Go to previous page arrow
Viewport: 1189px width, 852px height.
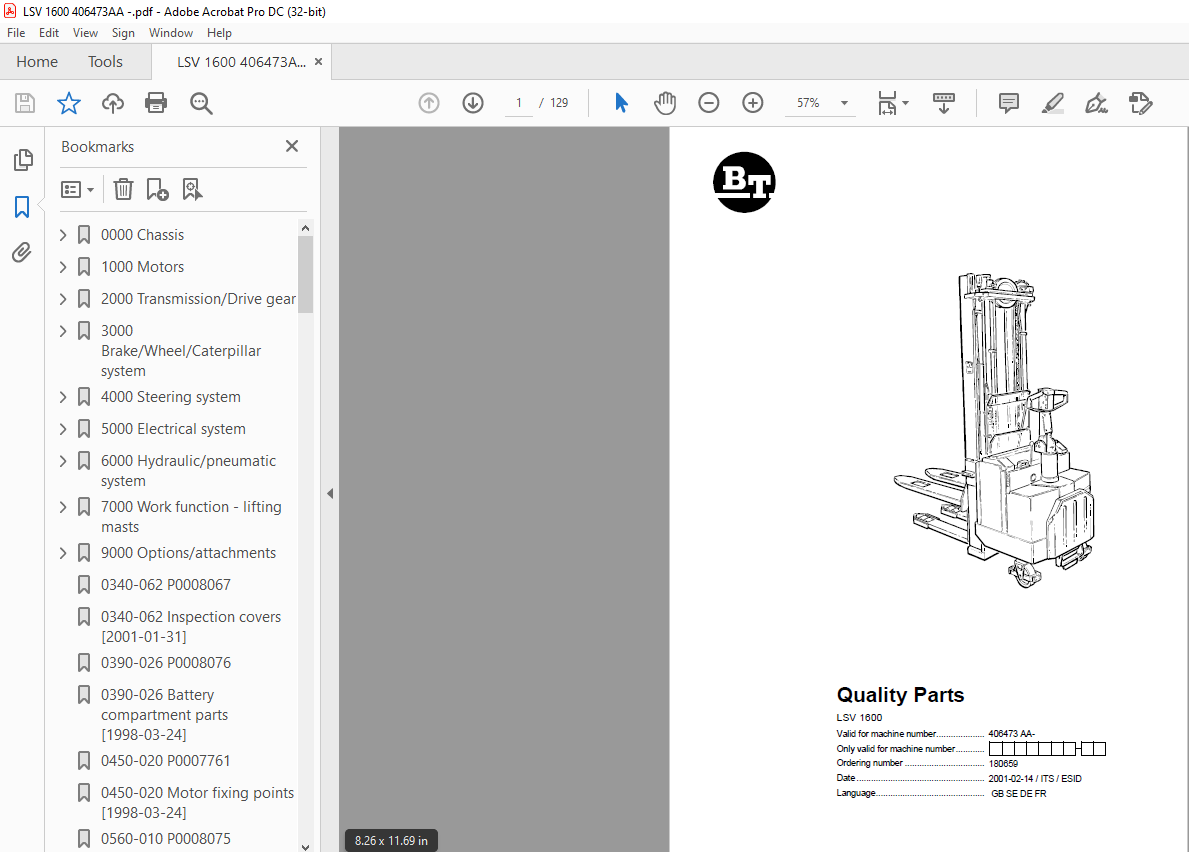429,103
